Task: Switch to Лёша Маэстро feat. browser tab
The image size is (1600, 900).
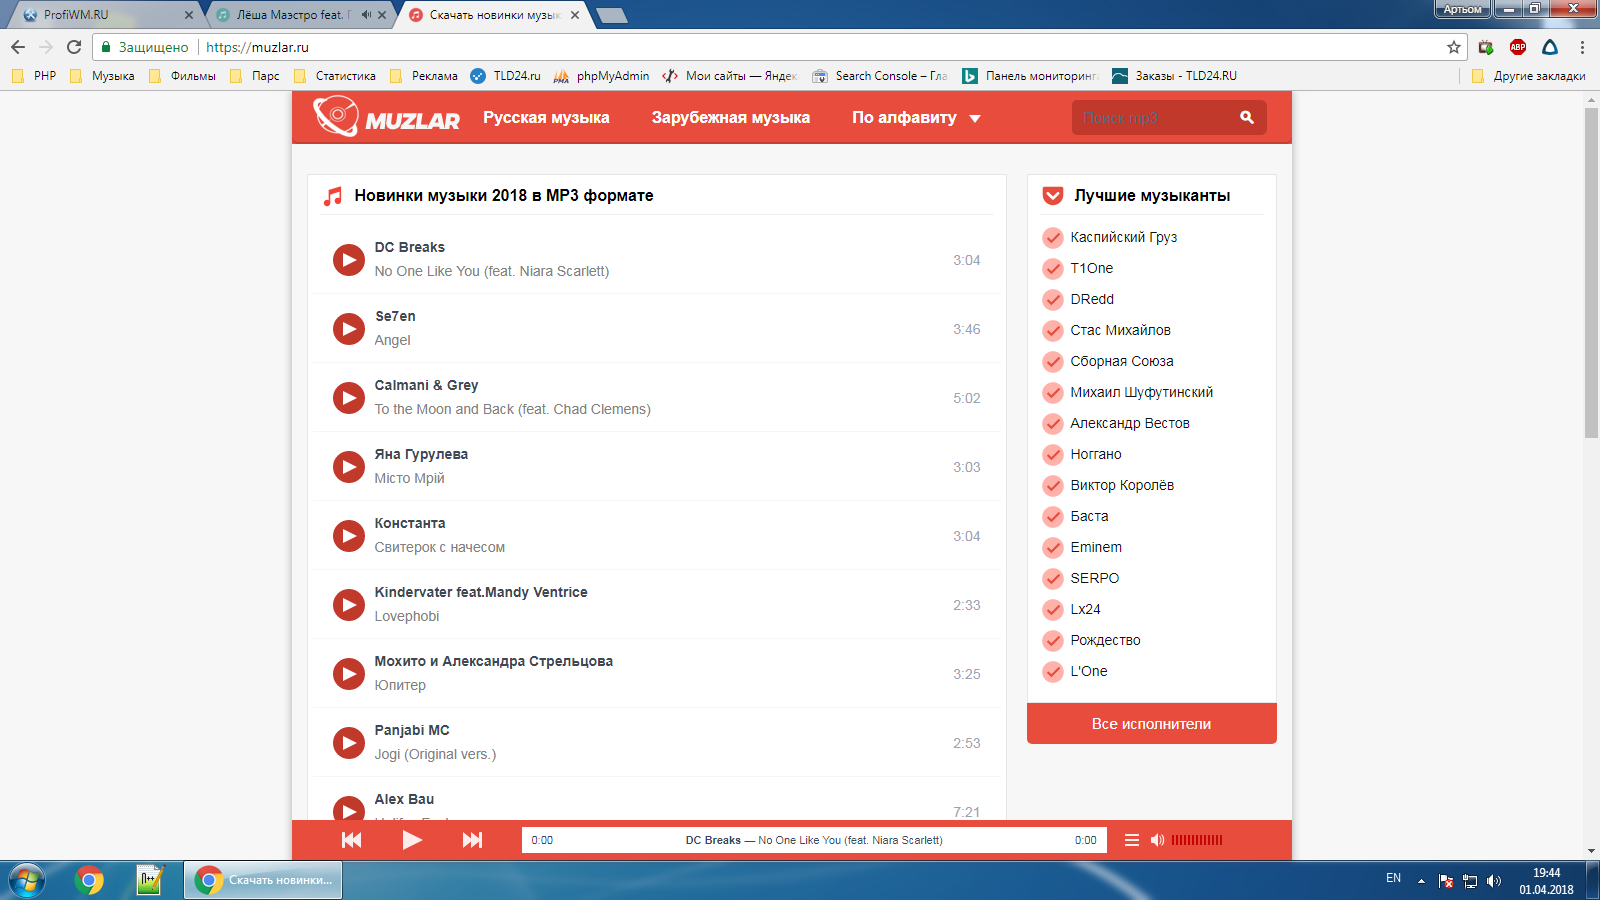Action: coord(300,15)
